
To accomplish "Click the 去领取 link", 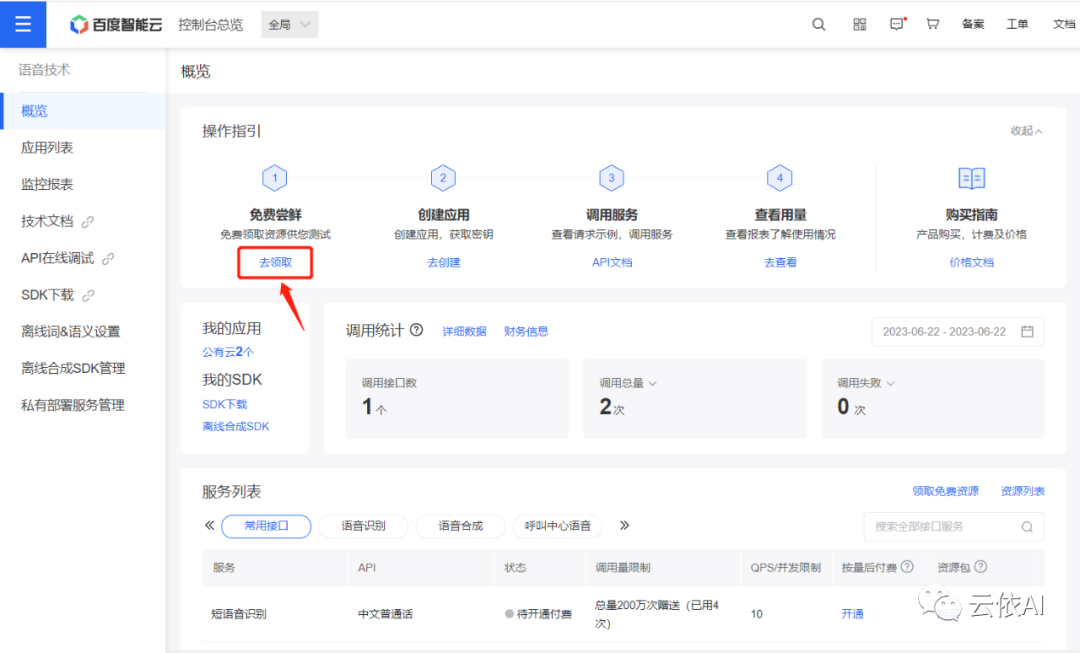I will (275, 262).
